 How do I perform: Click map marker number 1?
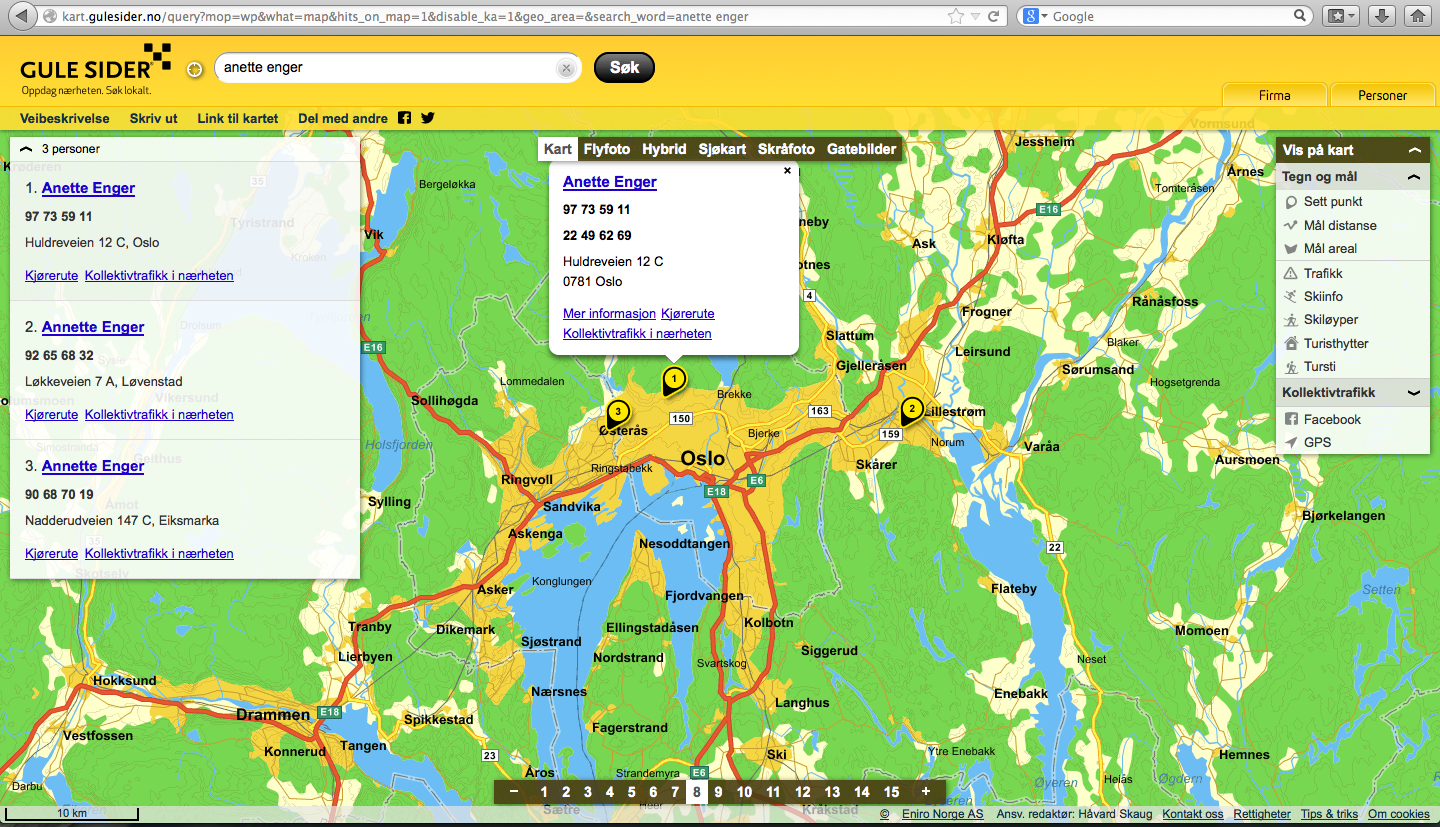(x=674, y=381)
